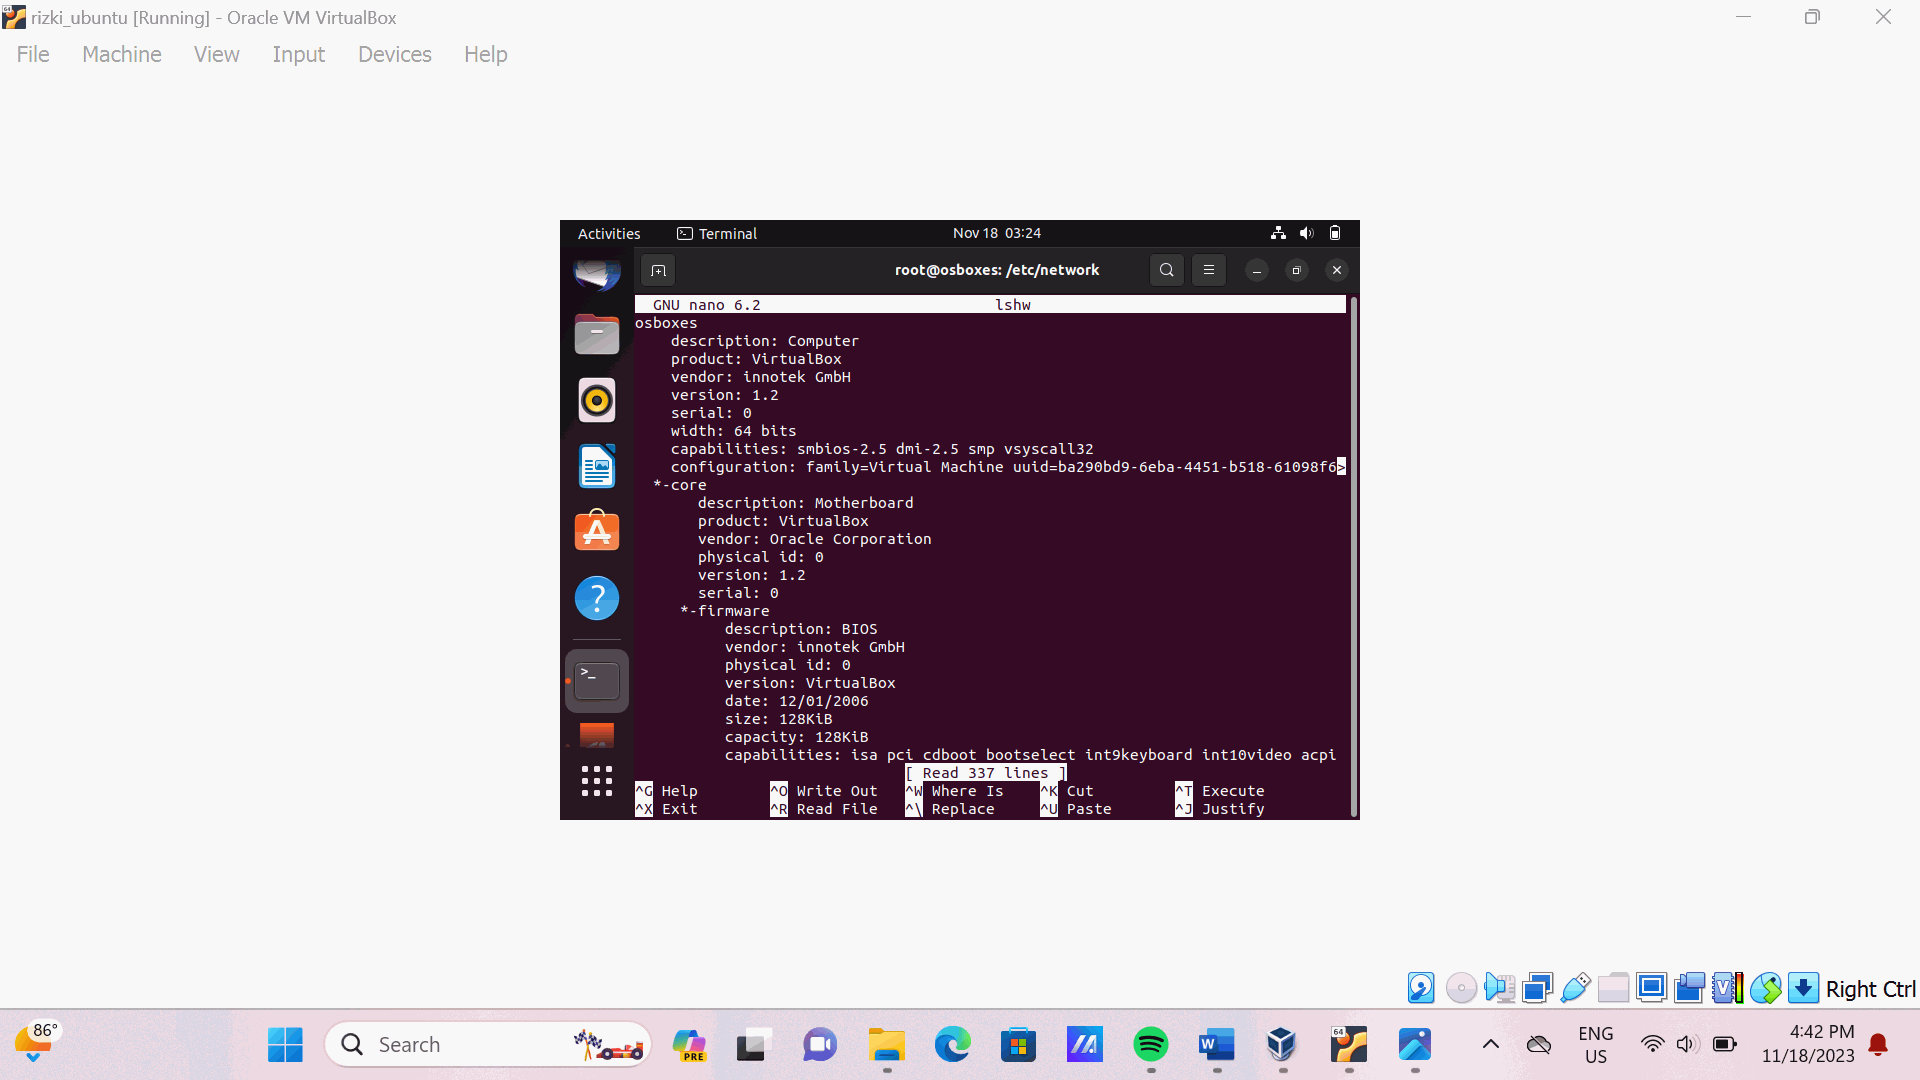The height and width of the screenshot is (1080, 1920).
Task: Click the network status icon in Ubuntu top bar
Action: click(1278, 233)
